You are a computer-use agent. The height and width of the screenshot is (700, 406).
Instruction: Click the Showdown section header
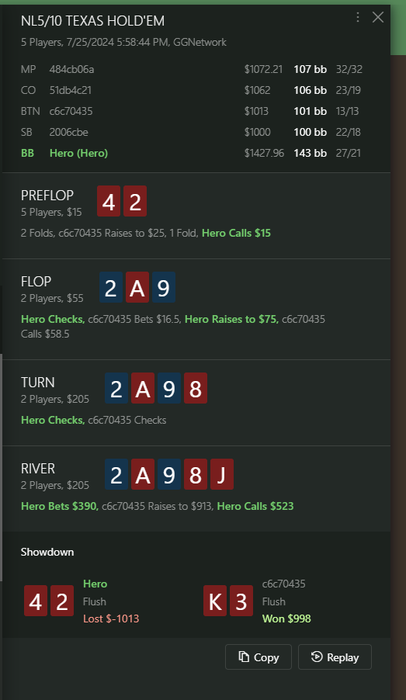point(47,552)
